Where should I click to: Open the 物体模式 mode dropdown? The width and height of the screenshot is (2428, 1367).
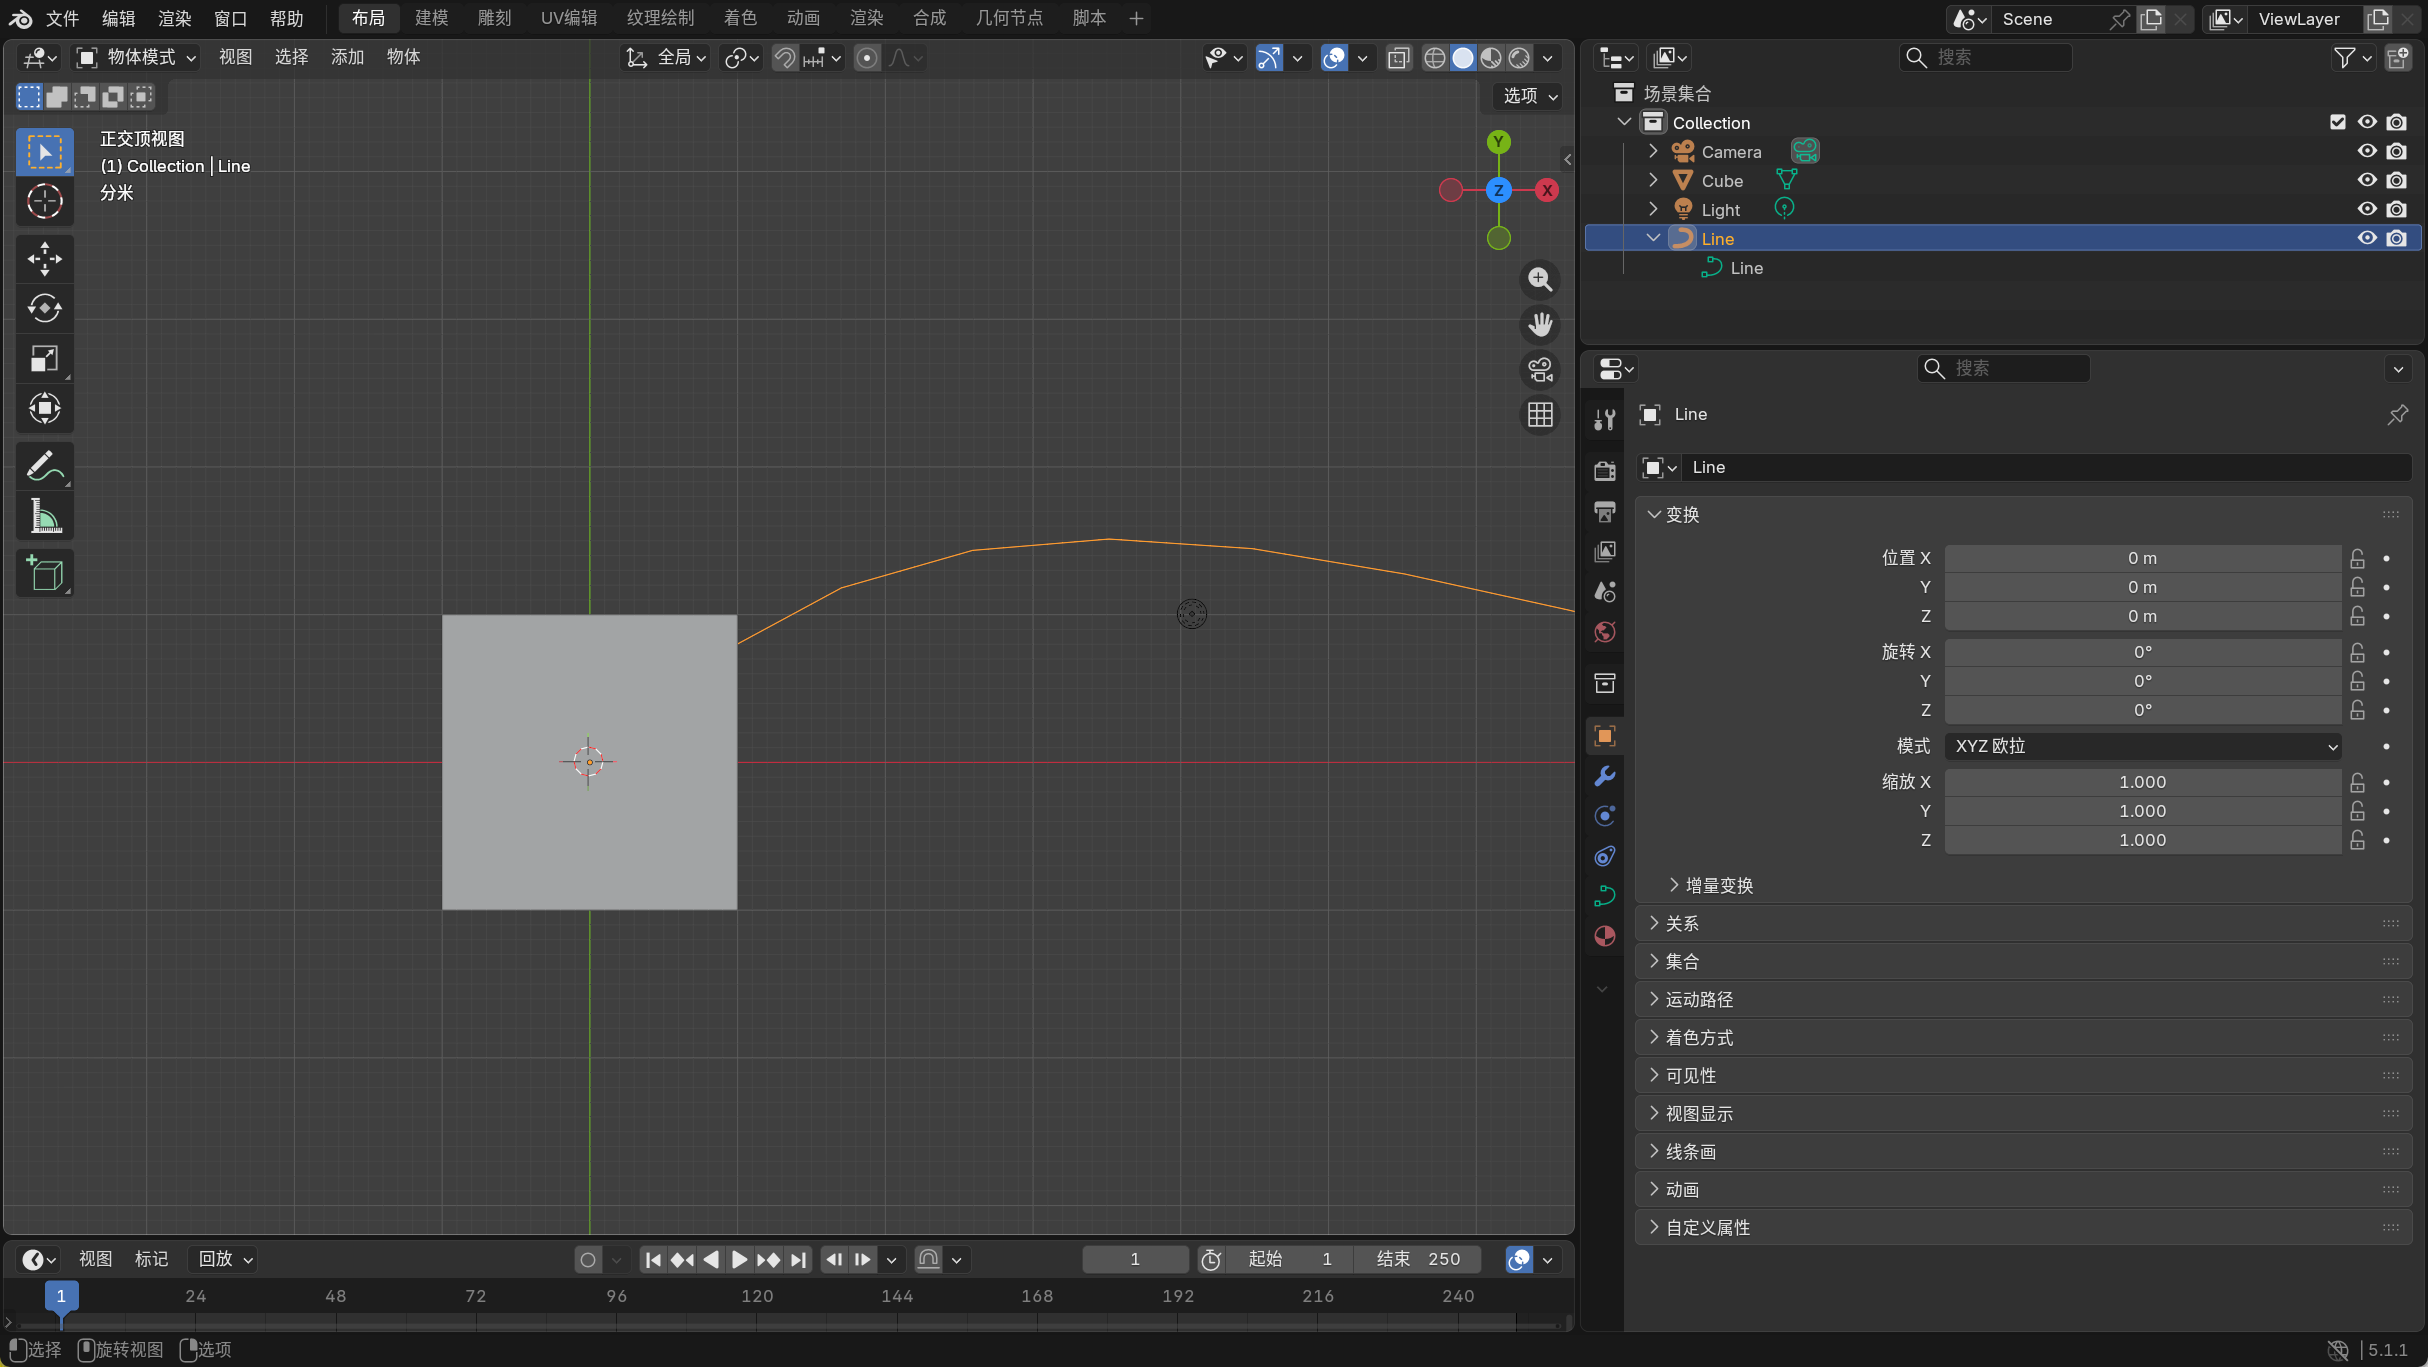click(x=138, y=57)
